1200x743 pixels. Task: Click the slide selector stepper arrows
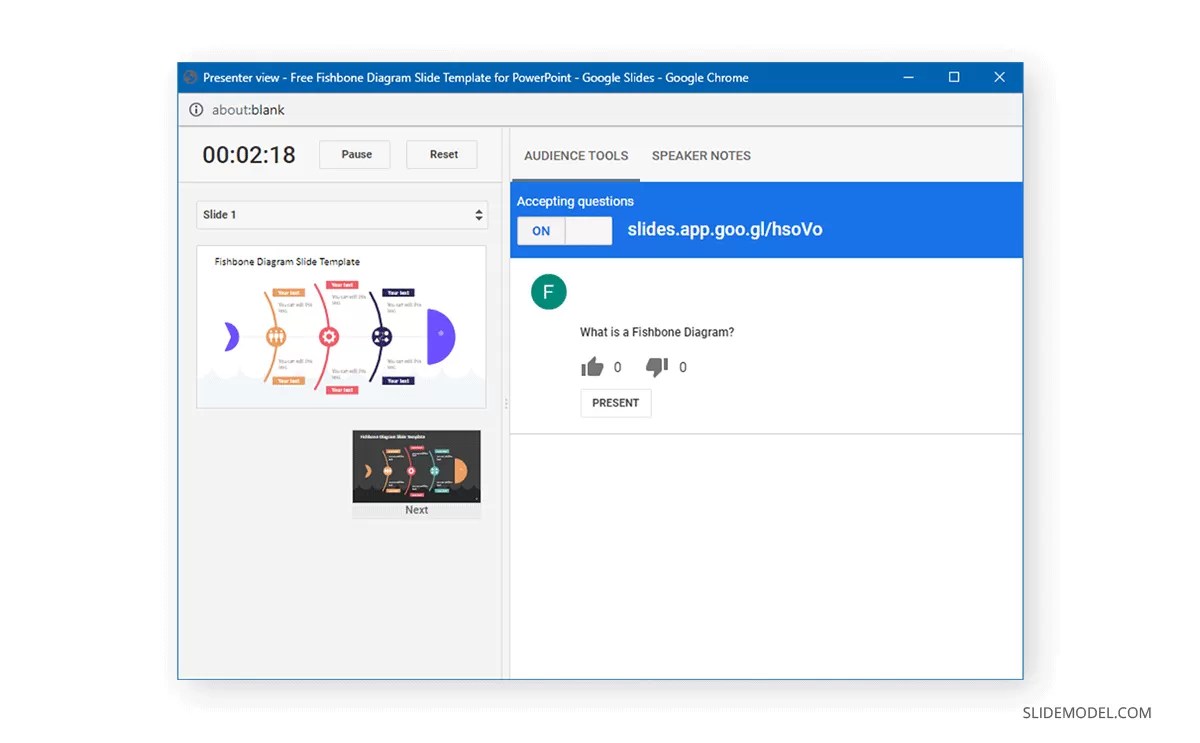pyautogui.click(x=479, y=214)
